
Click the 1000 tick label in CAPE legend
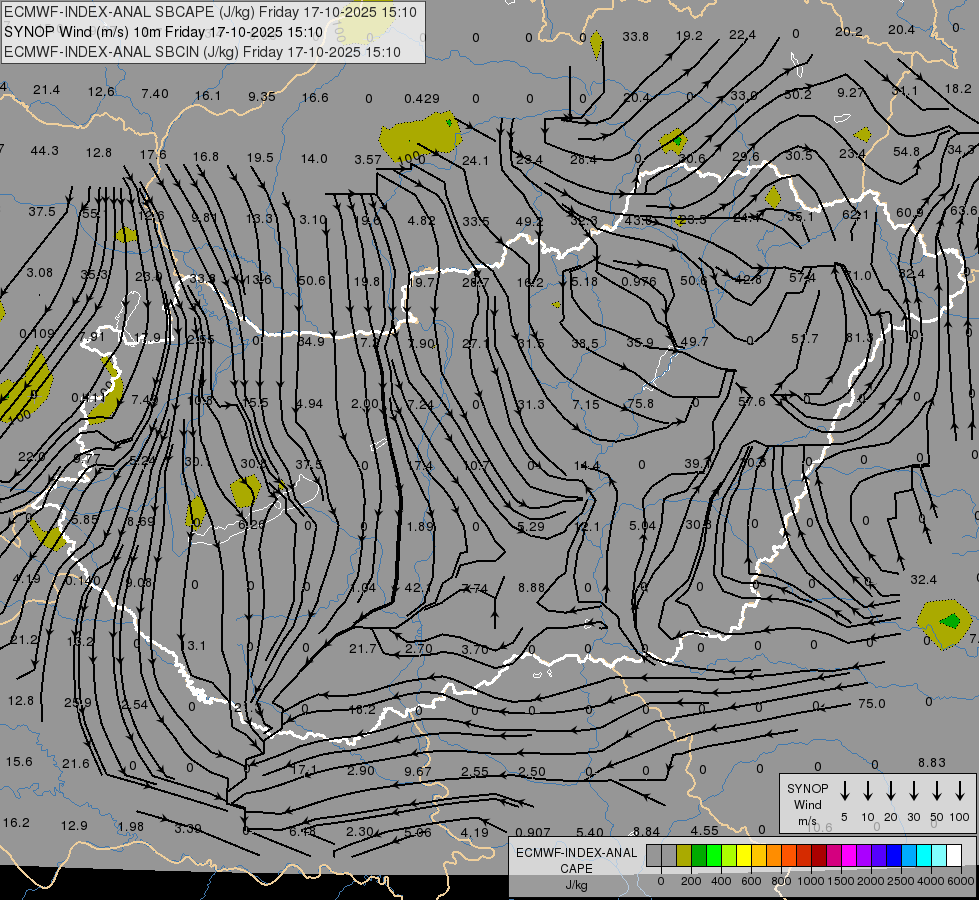click(810, 881)
